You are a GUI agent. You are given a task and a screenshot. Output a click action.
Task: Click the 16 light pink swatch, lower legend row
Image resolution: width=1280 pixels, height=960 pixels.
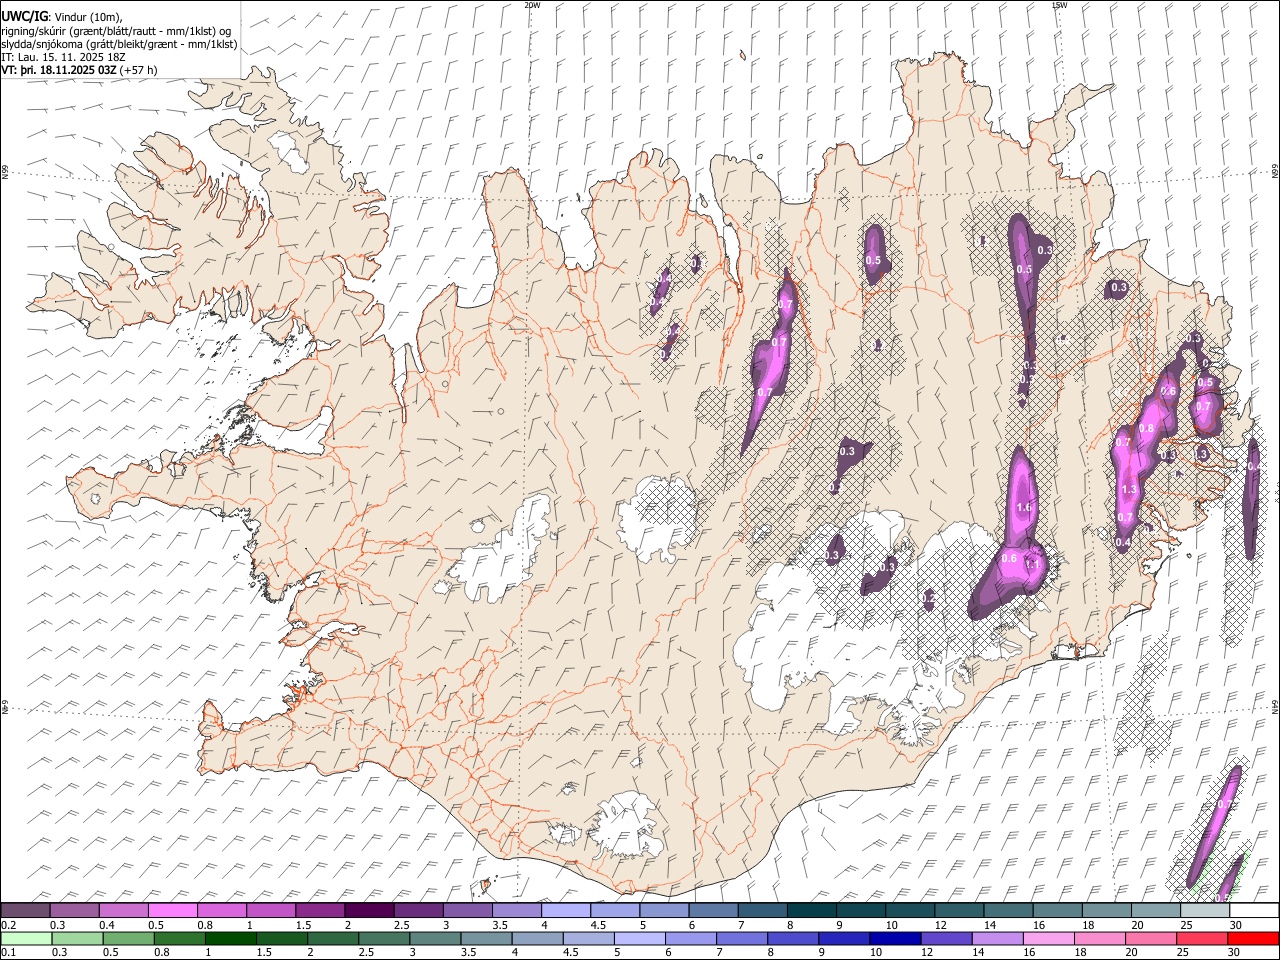(1047, 939)
